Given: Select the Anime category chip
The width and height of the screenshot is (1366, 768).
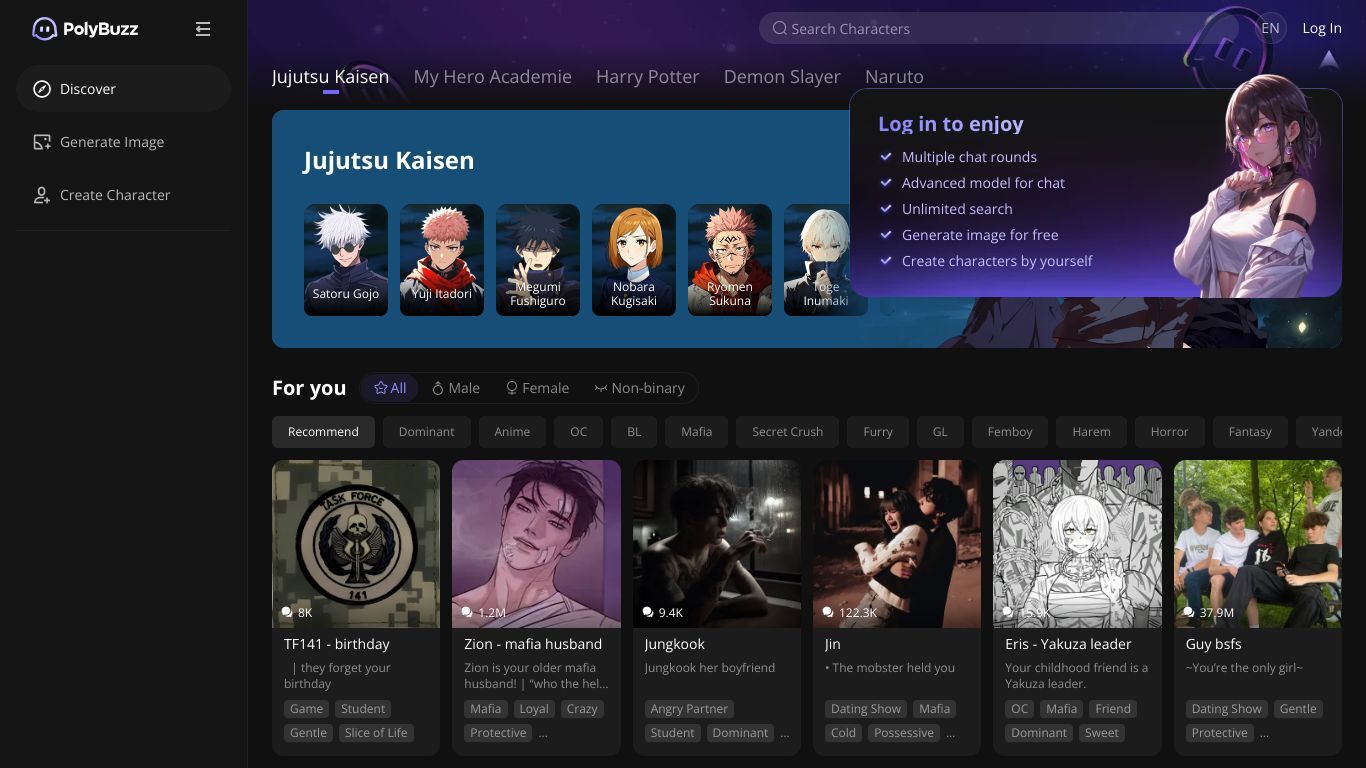Looking at the screenshot, I should 512,432.
